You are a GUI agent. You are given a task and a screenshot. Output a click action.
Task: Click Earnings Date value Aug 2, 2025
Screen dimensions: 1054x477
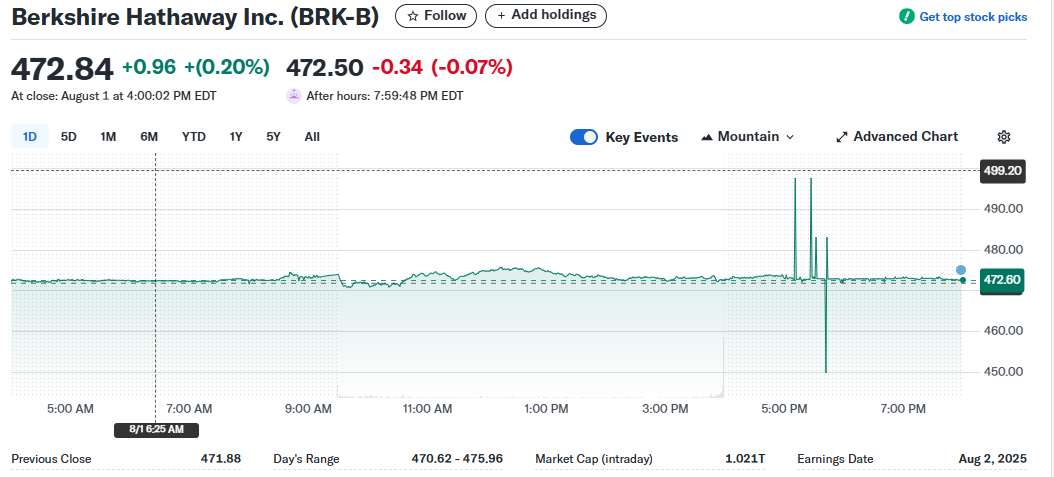point(993,459)
